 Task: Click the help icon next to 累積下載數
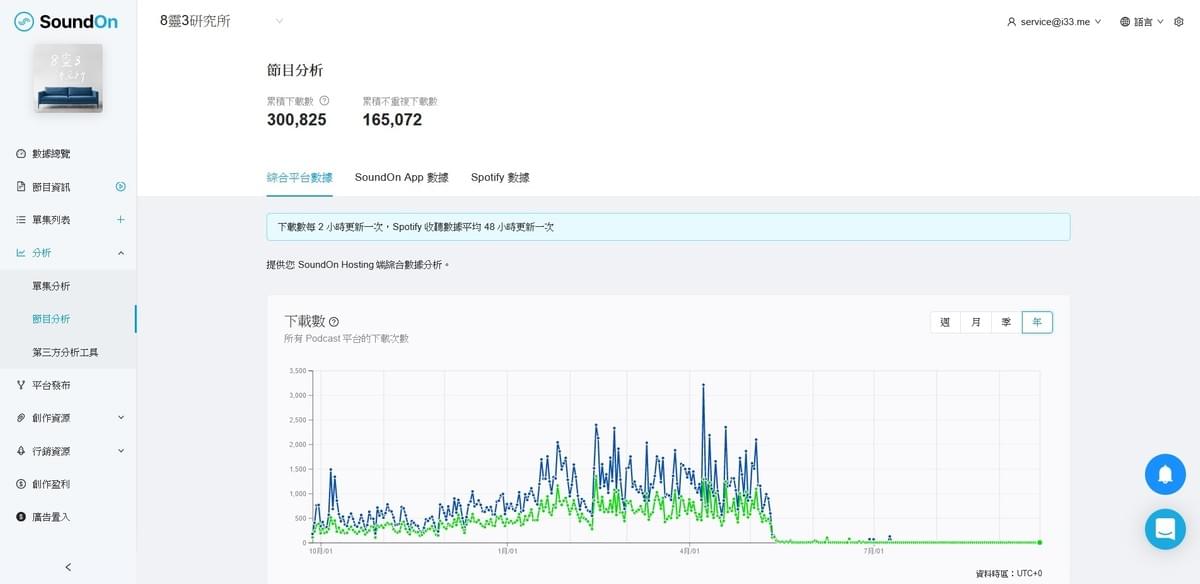[324, 101]
